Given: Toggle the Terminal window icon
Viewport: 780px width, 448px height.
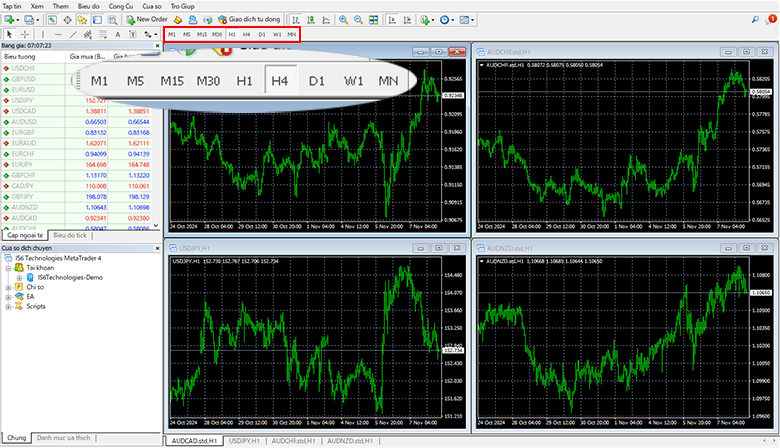Looking at the screenshot, I should click(x=97, y=20).
